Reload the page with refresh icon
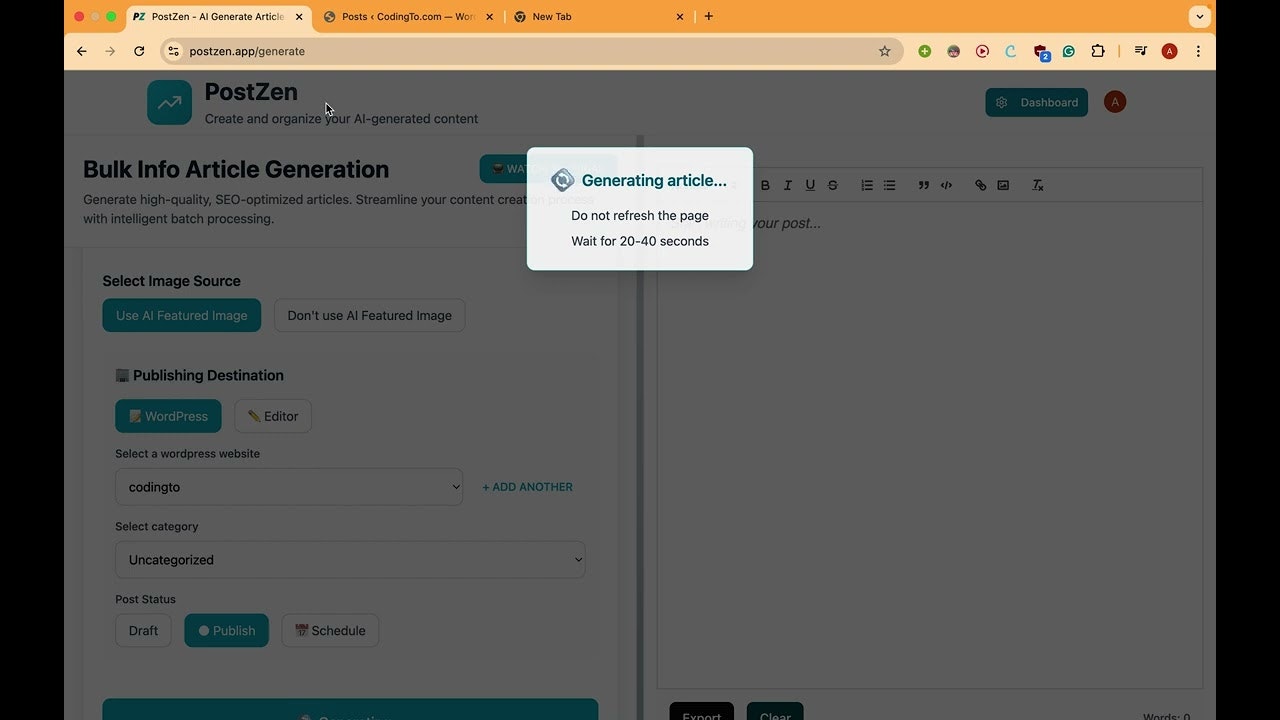Image resolution: width=1280 pixels, height=720 pixels. (x=139, y=51)
